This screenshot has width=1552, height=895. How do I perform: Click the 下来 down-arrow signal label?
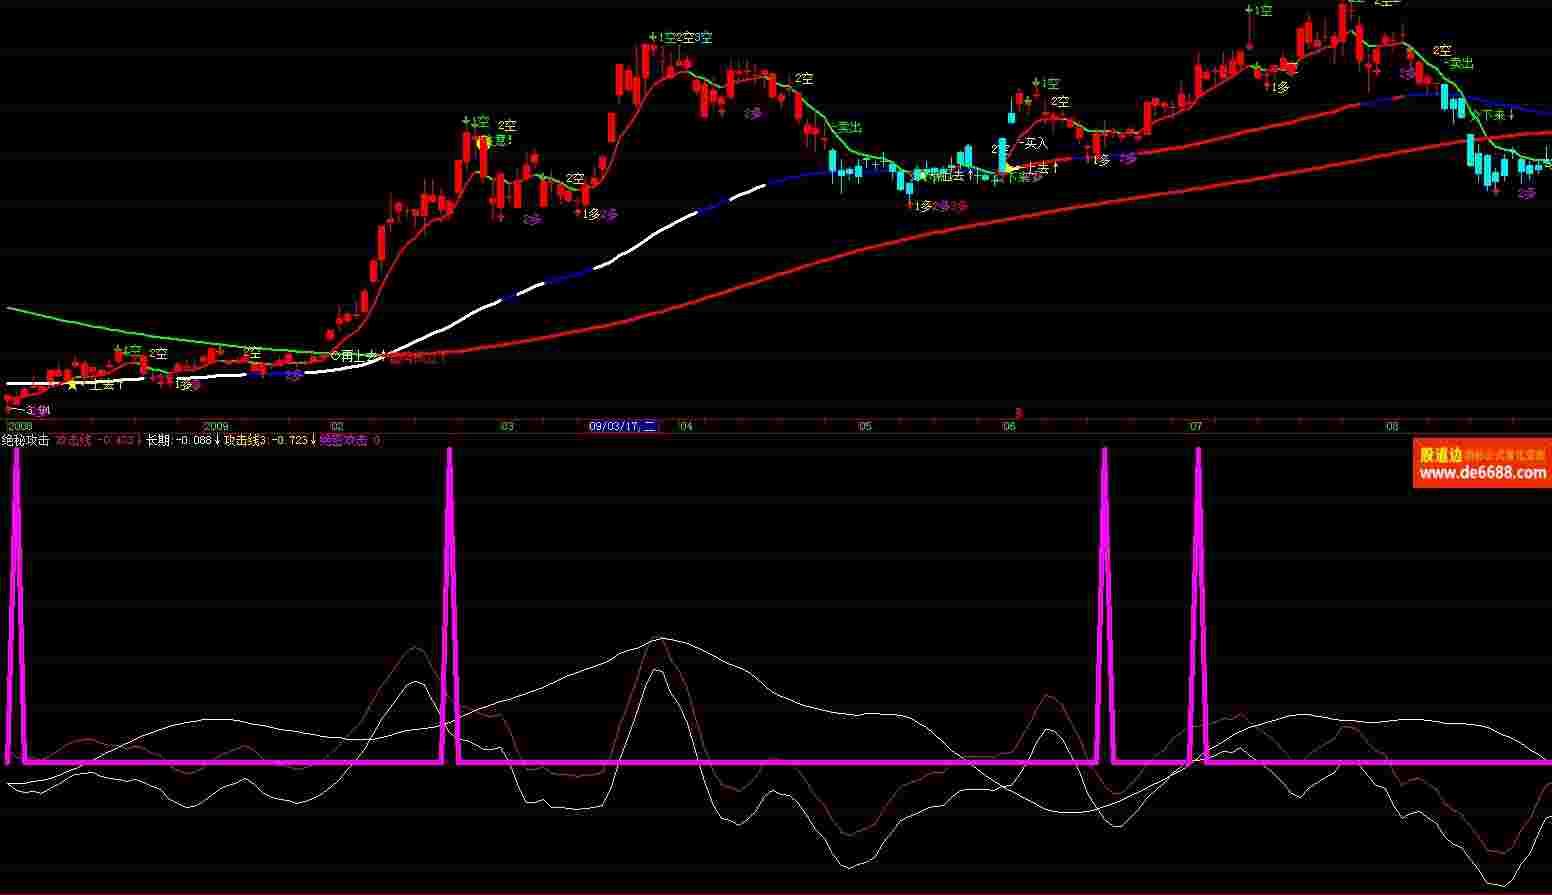tap(1495, 116)
